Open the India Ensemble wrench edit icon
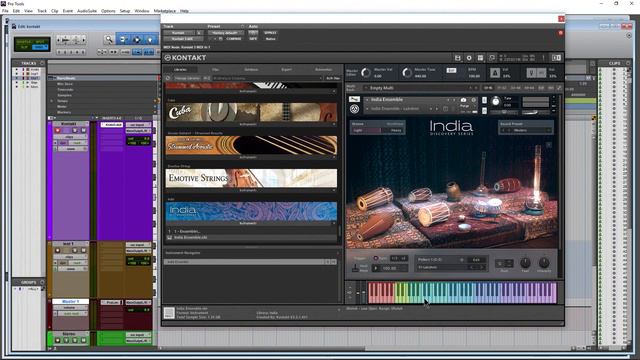The width and height of the screenshot is (640, 360). pos(354,99)
